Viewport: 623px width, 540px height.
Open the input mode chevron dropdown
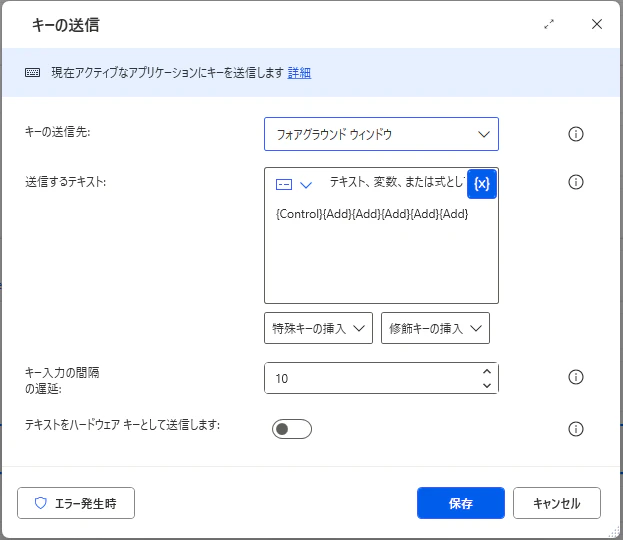click(x=306, y=185)
